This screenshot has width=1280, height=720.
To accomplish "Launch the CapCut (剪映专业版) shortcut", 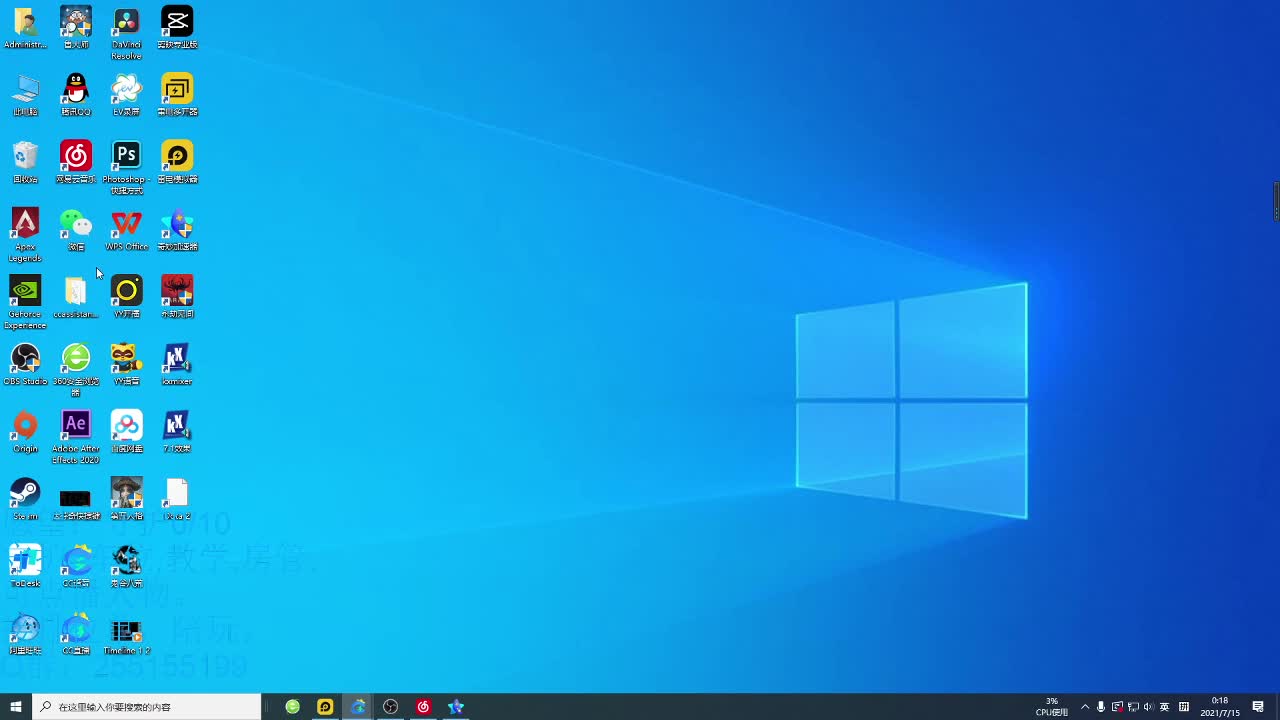I will point(177,27).
